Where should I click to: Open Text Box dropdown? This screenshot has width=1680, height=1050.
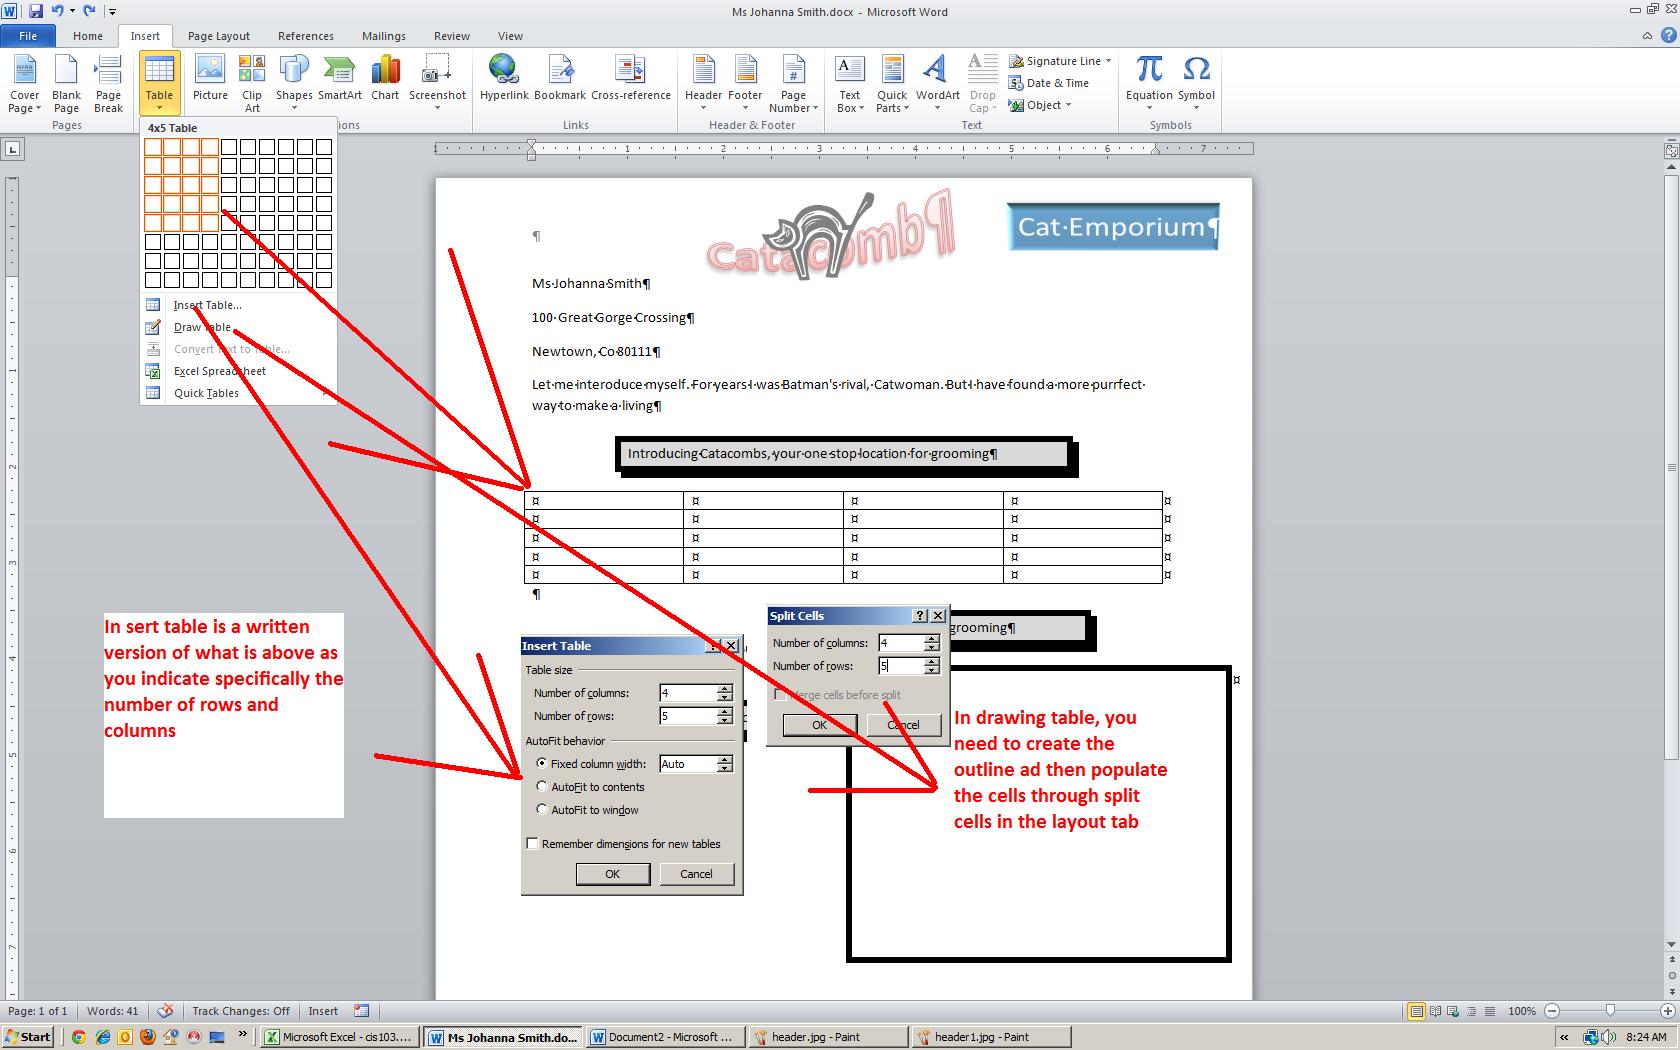coord(849,84)
